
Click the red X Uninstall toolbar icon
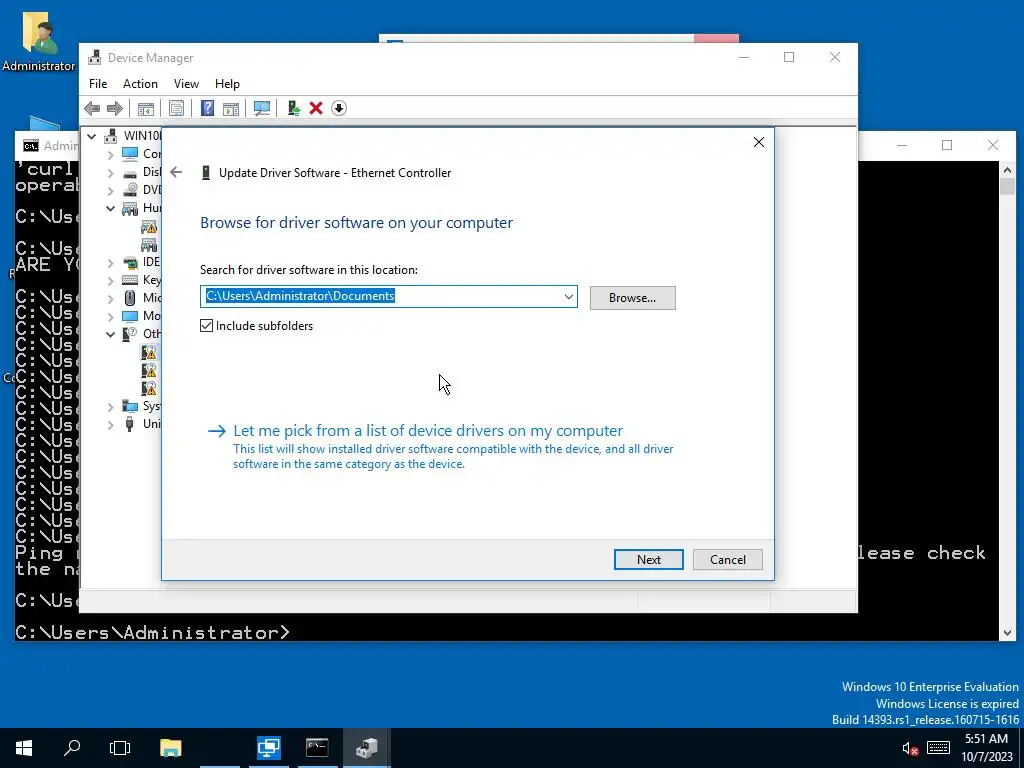(x=316, y=108)
